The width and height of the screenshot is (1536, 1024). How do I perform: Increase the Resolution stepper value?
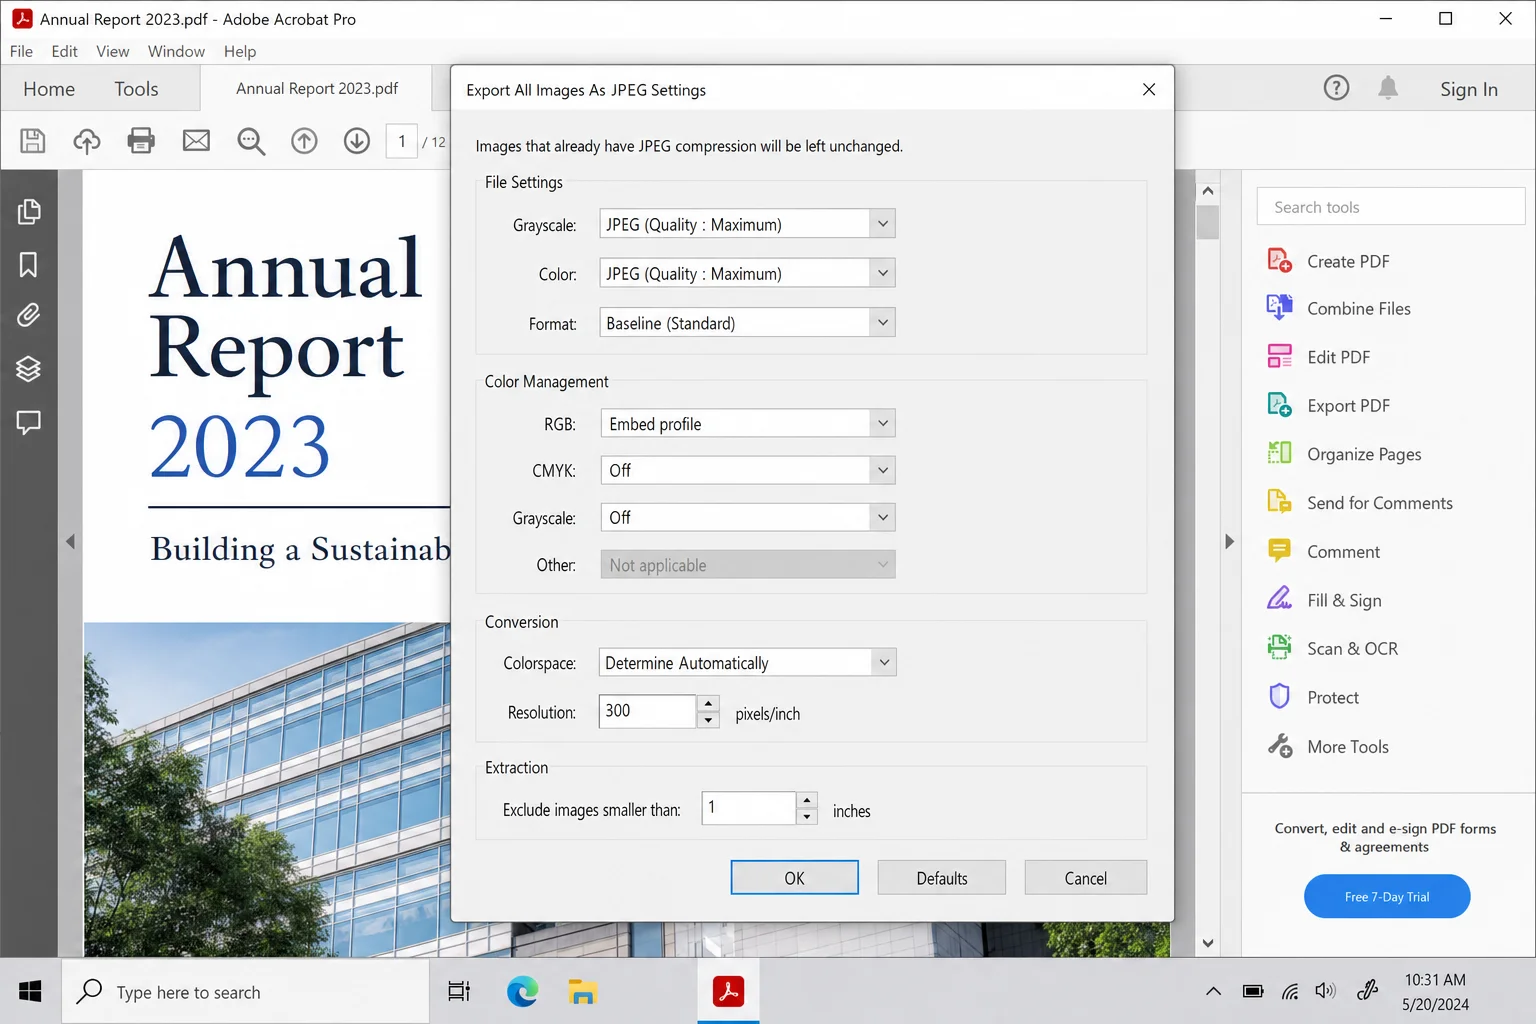tap(708, 703)
